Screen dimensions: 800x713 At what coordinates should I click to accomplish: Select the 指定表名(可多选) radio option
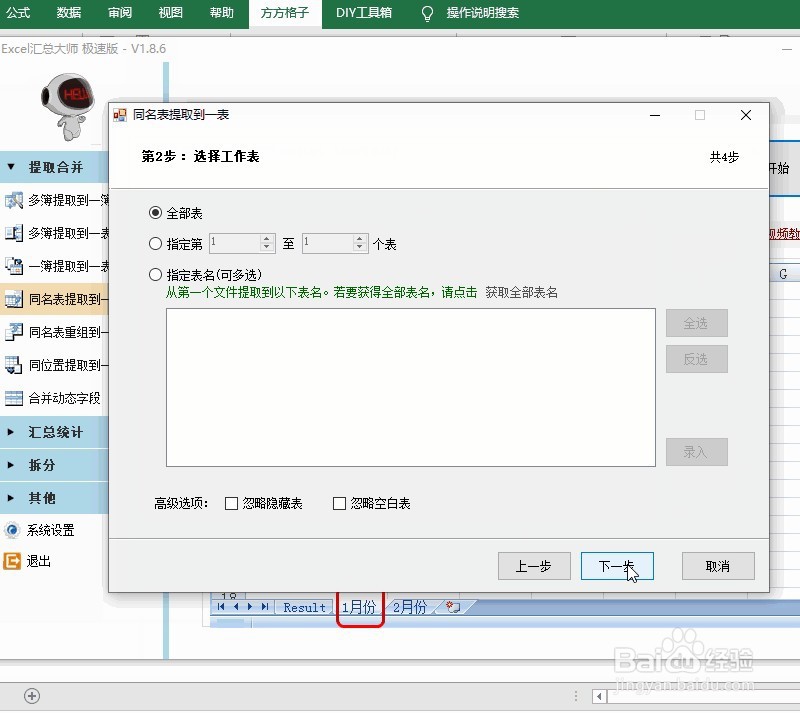[156, 275]
